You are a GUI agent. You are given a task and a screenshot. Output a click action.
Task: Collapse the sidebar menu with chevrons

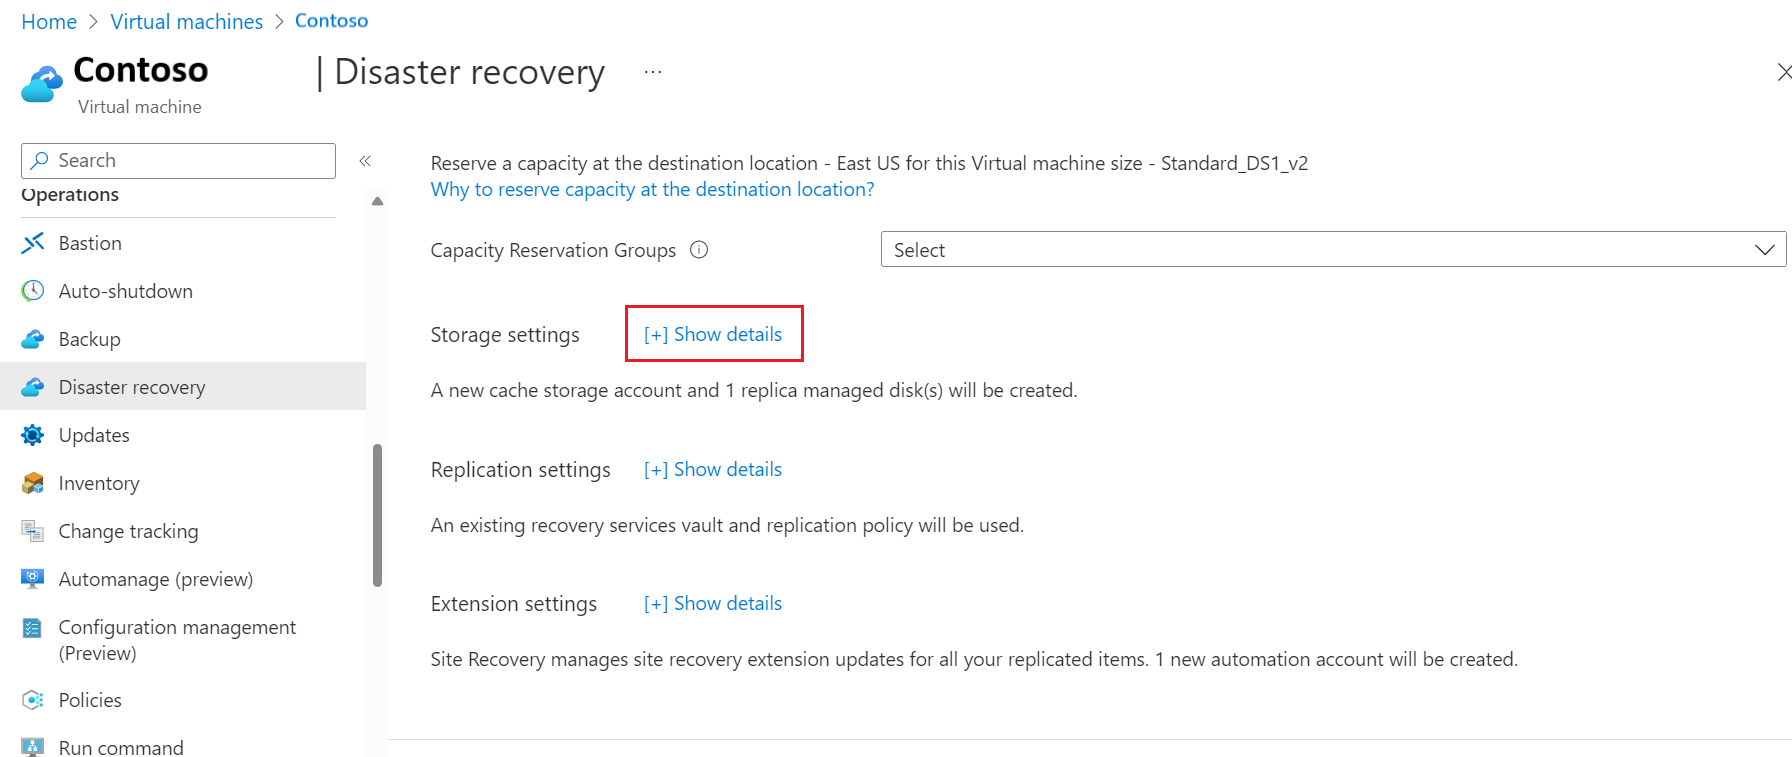[365, 161]
